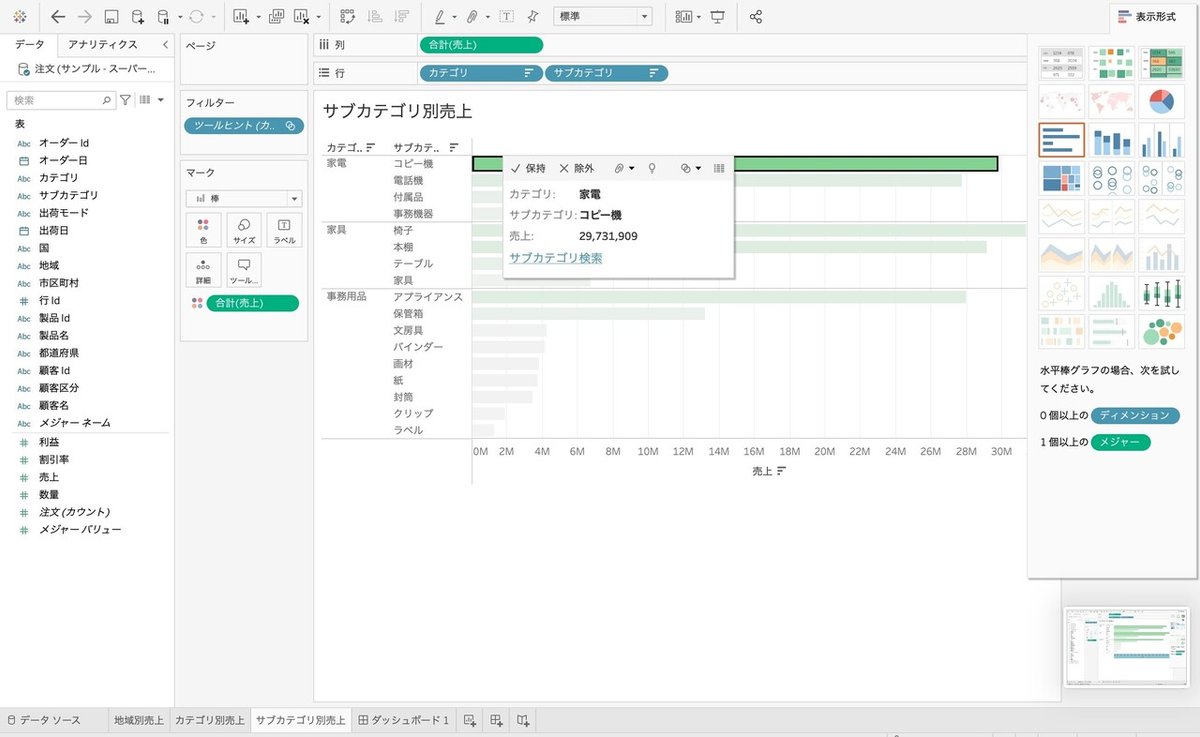The image size is (1200, 737).
Task: Open the 標準 fit dropdown
Action: coord(603,17)
